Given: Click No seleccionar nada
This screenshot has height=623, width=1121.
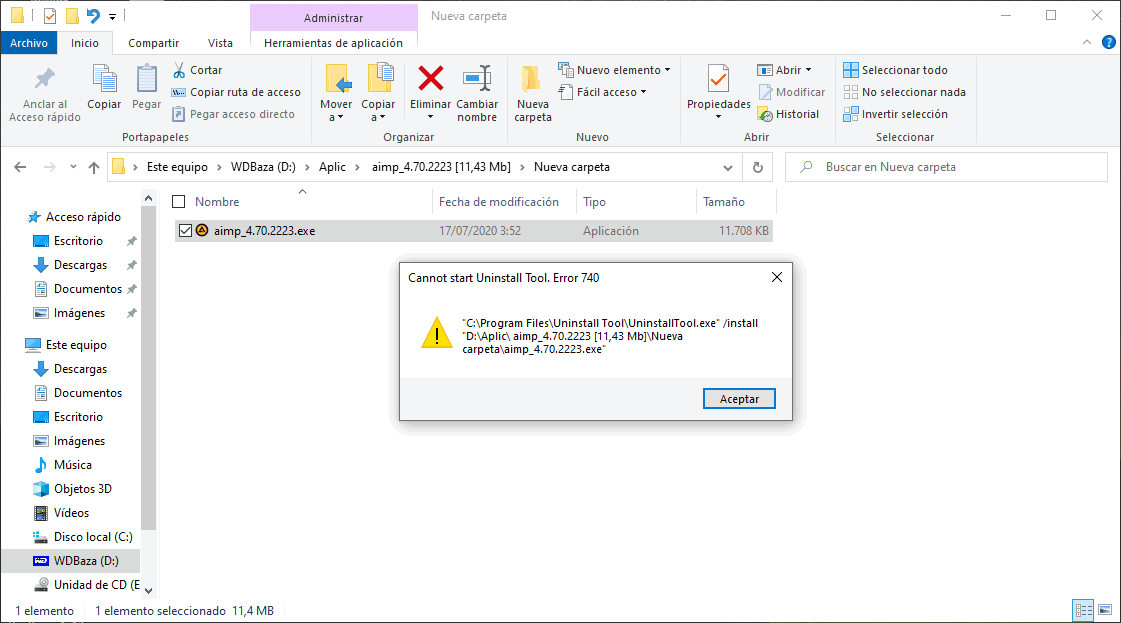Looking at the screenshot, I should coord(904,92).
